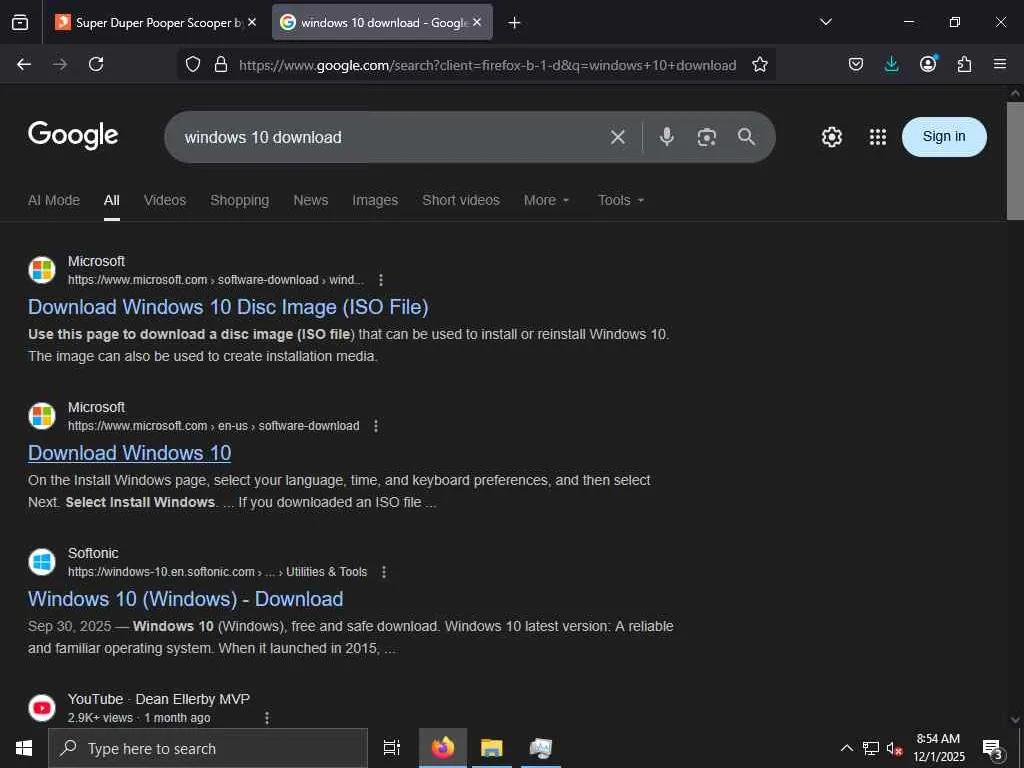
Task: Select the All results tab
Action: coord(112,200)
